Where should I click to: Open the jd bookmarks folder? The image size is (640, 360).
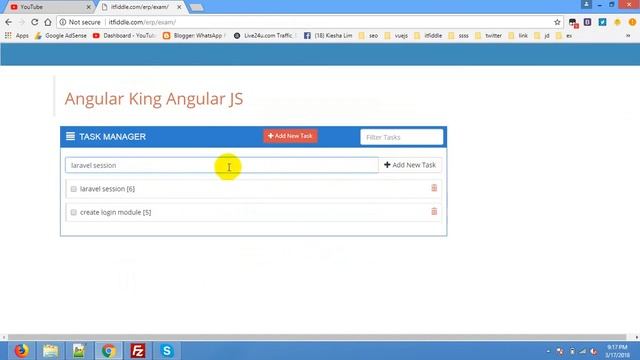(x=542, y=36)
